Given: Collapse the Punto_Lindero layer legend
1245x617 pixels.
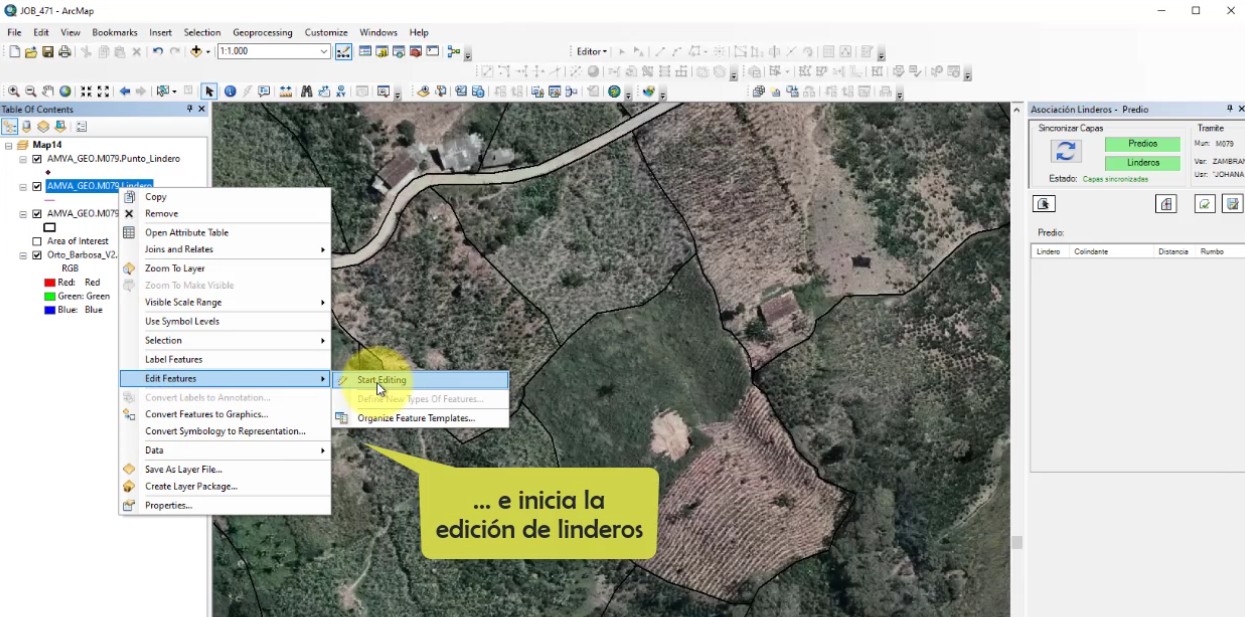Looking at the screenshot, I should click(23, 159).
